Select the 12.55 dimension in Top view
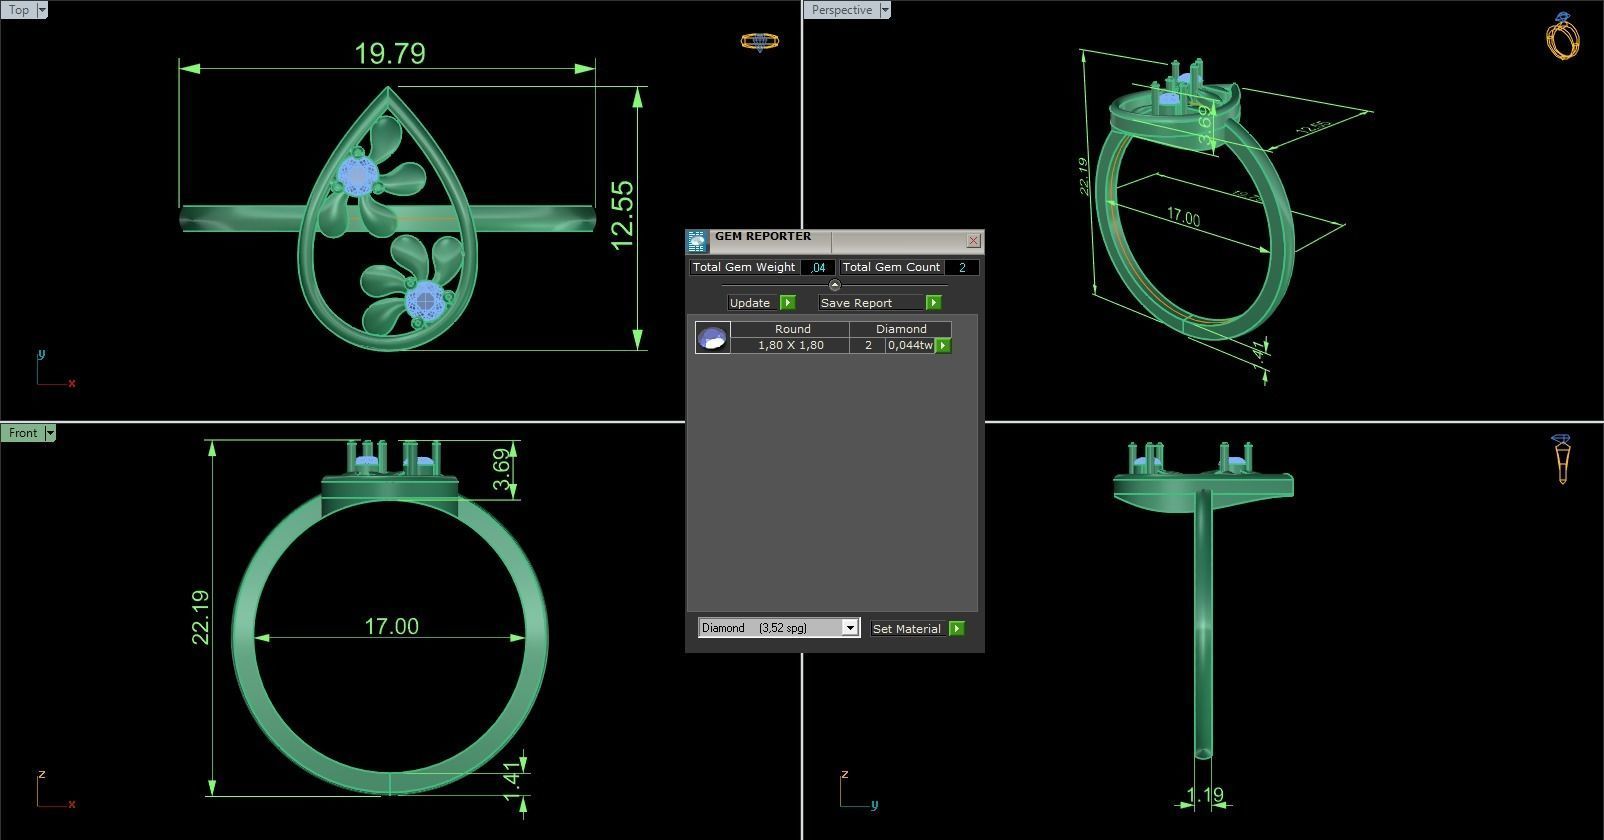The width and height of the screenshot is (1604, 840). click(621, 215)
